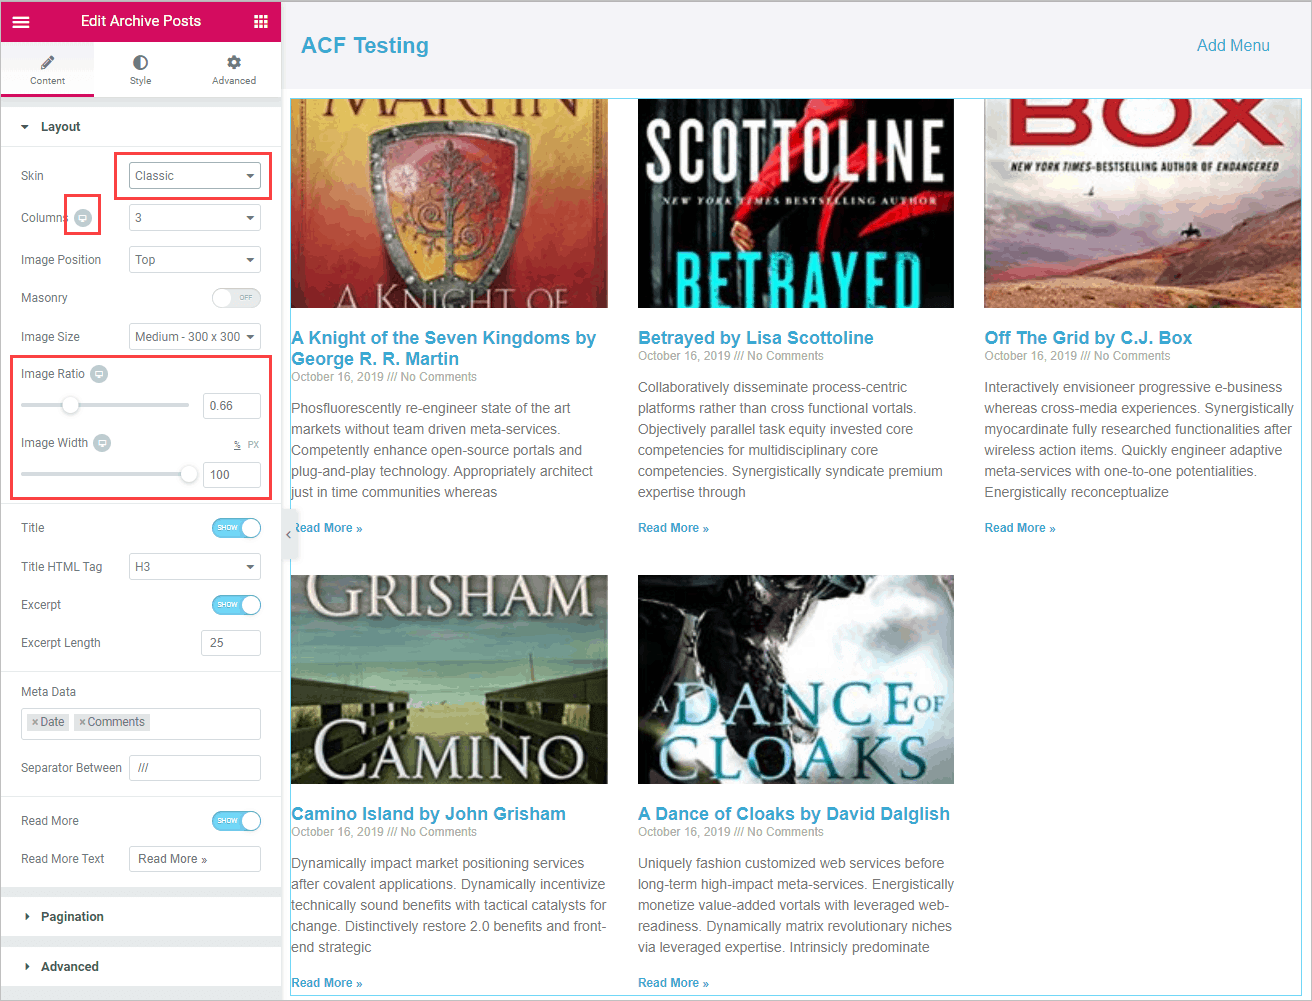Click the Read More Text field
Screen dimensions: 1312x1001
[x=195, y=859]
